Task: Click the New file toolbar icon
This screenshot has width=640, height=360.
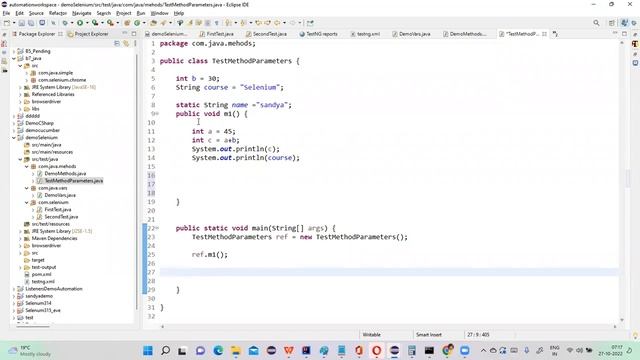Action: (7, 23)
